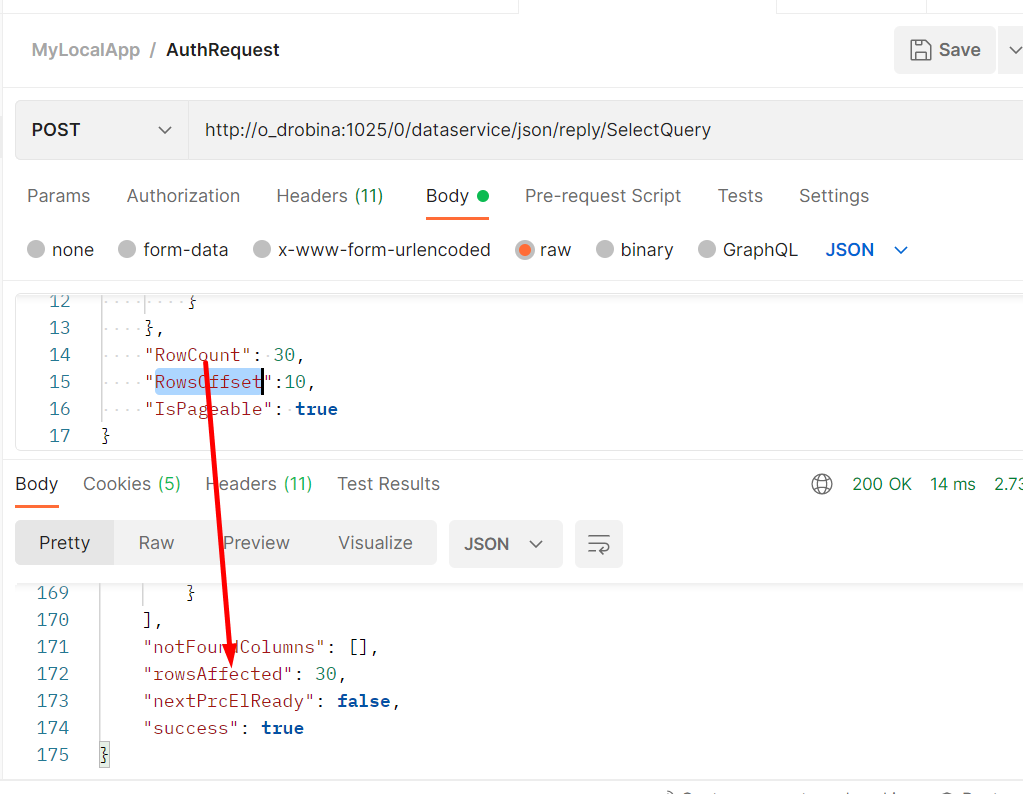Open the Pre-request Script tab
This screenshot has width=1023, height=794.
coord(603,196)
